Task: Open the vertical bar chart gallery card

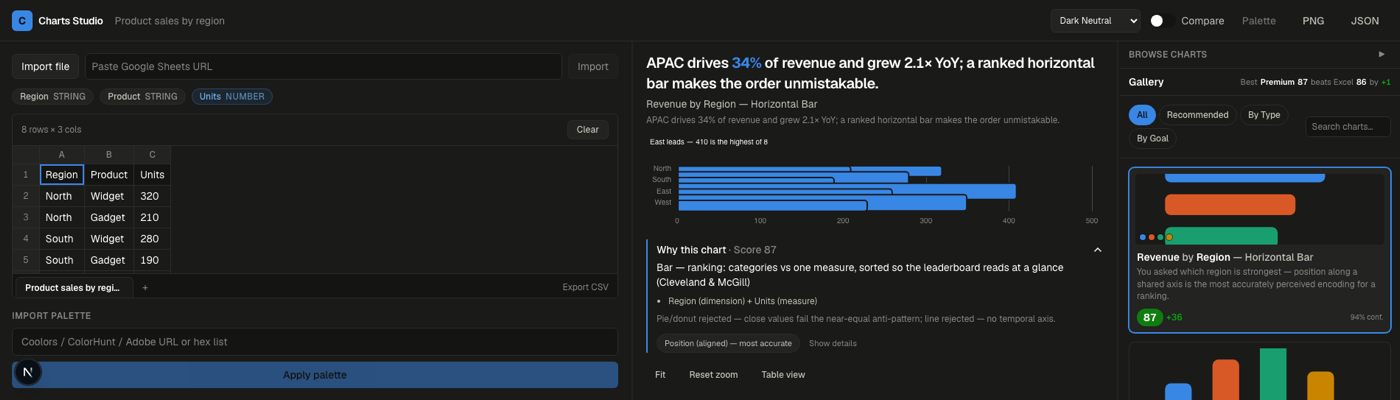Action: pos(1259,372)
